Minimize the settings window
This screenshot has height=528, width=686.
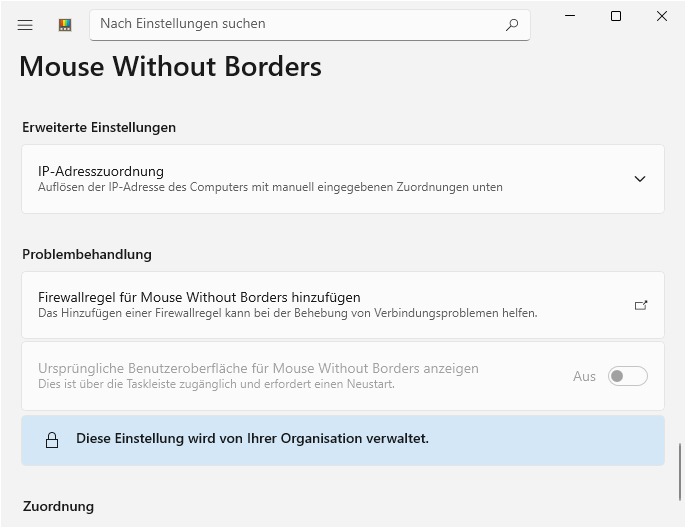point(570,16)
